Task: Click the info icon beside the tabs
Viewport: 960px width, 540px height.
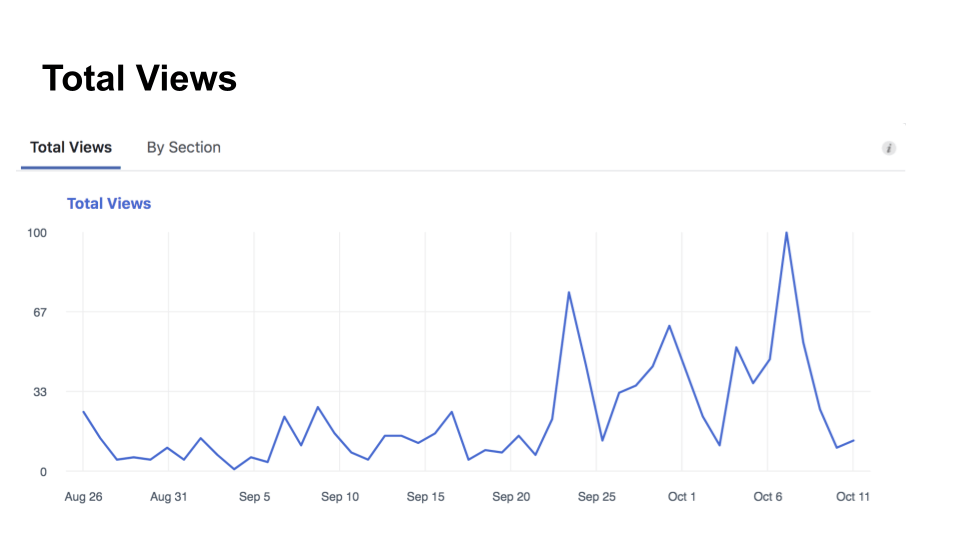Action: [888, 148]
